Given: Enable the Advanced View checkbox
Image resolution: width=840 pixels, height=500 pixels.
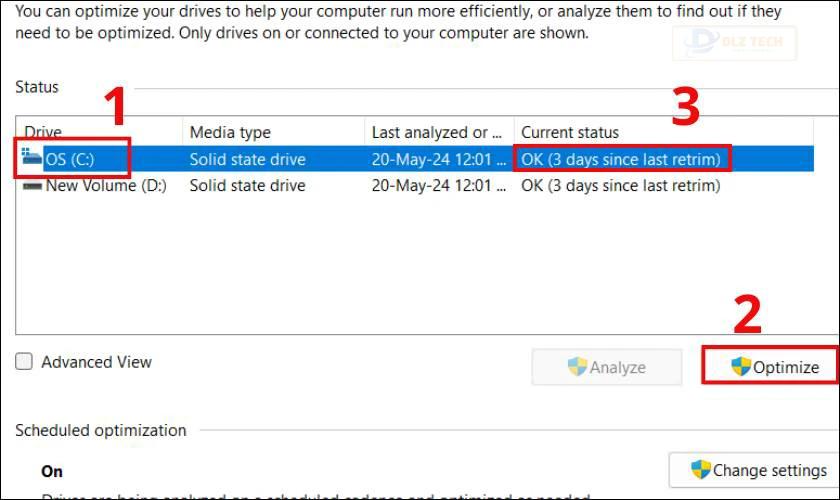Looking at the screenshot, I should coord(24,362).
